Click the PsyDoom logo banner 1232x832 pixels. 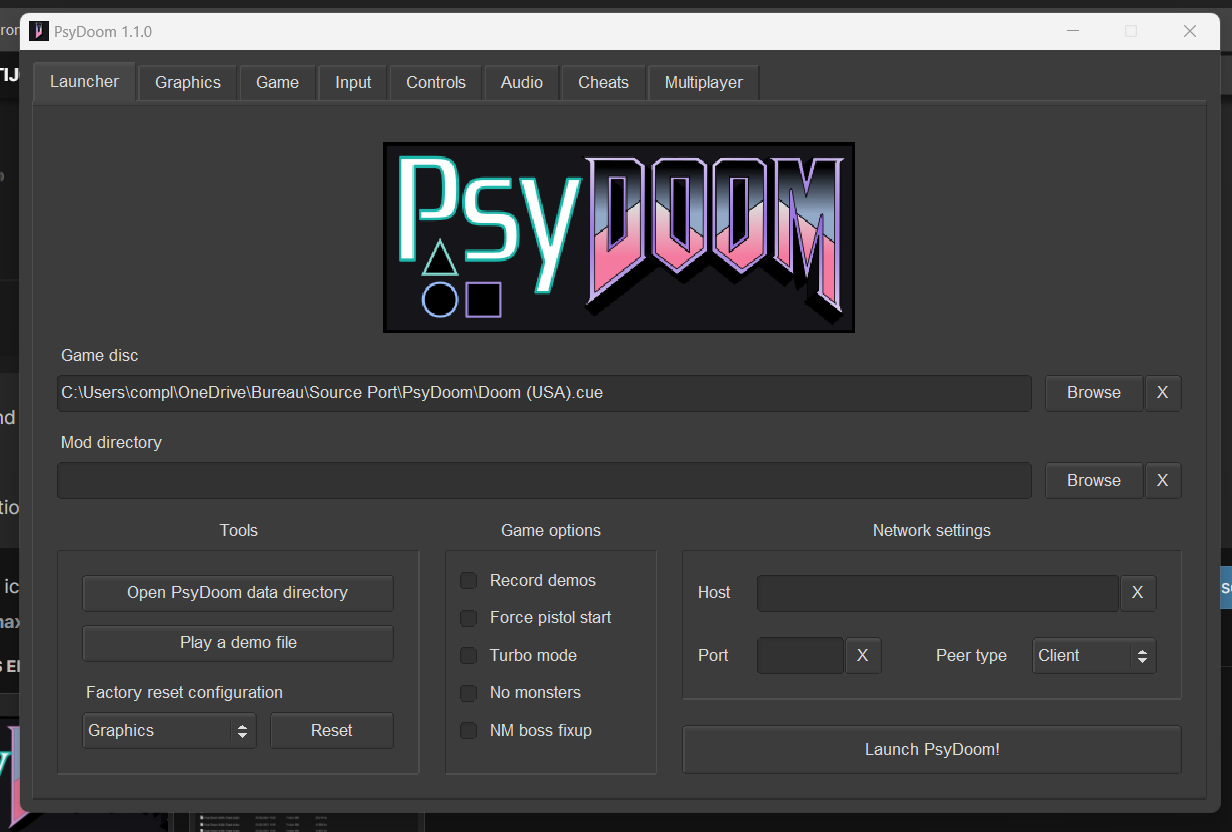pos(619,237)
